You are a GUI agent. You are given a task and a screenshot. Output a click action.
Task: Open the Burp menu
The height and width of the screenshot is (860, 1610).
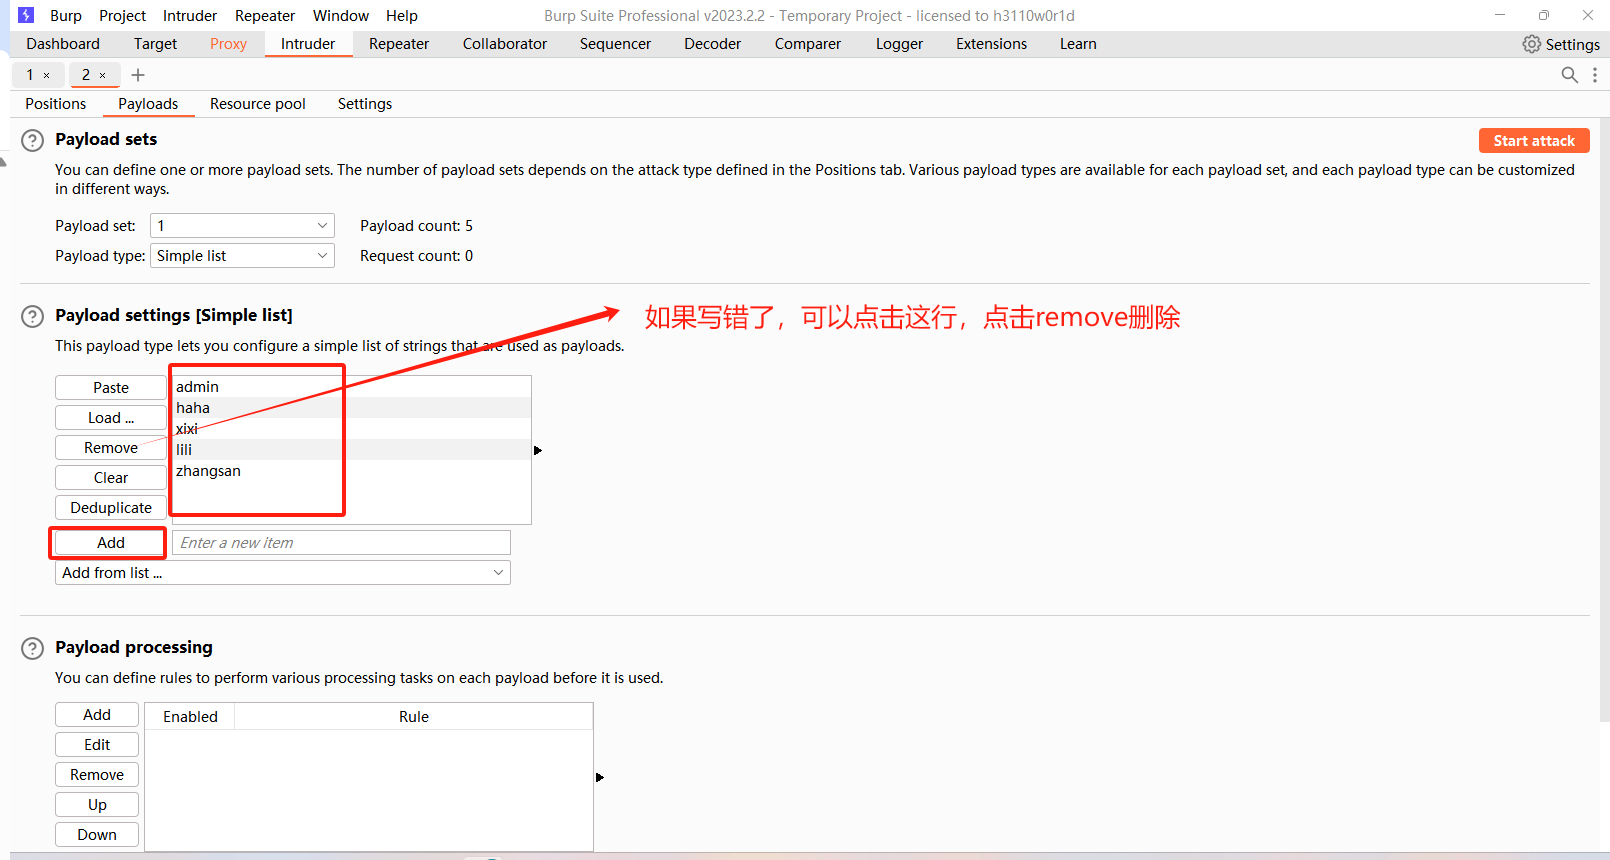click(x=66, y=16)
